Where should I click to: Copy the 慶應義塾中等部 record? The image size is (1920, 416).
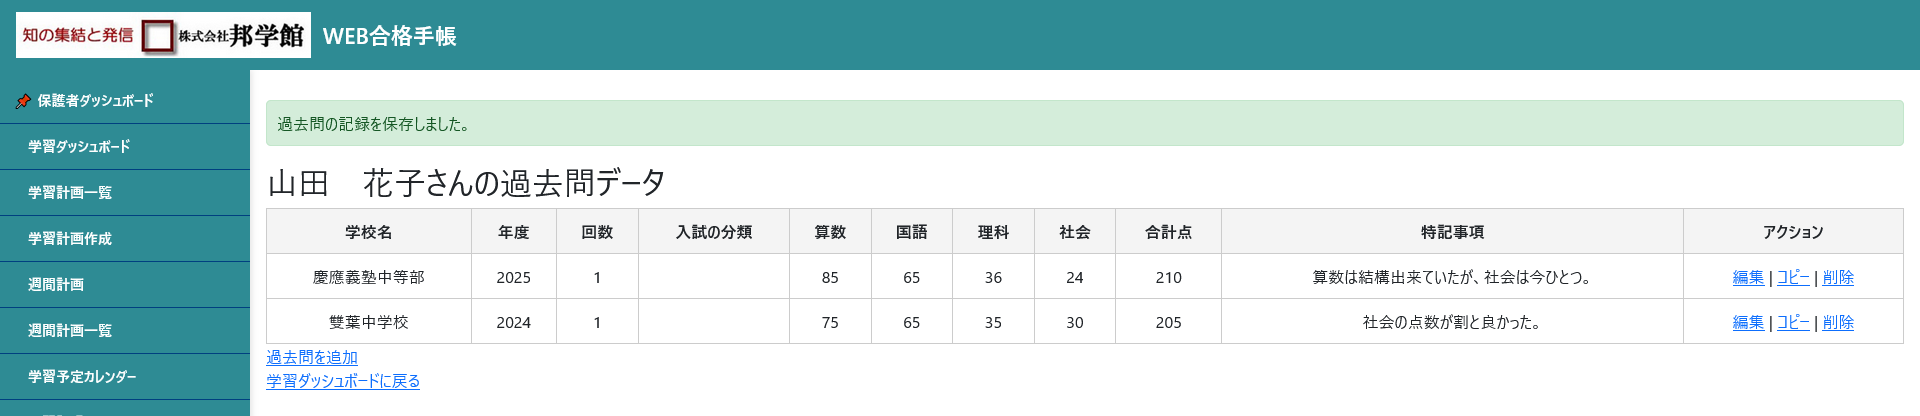1793,277
